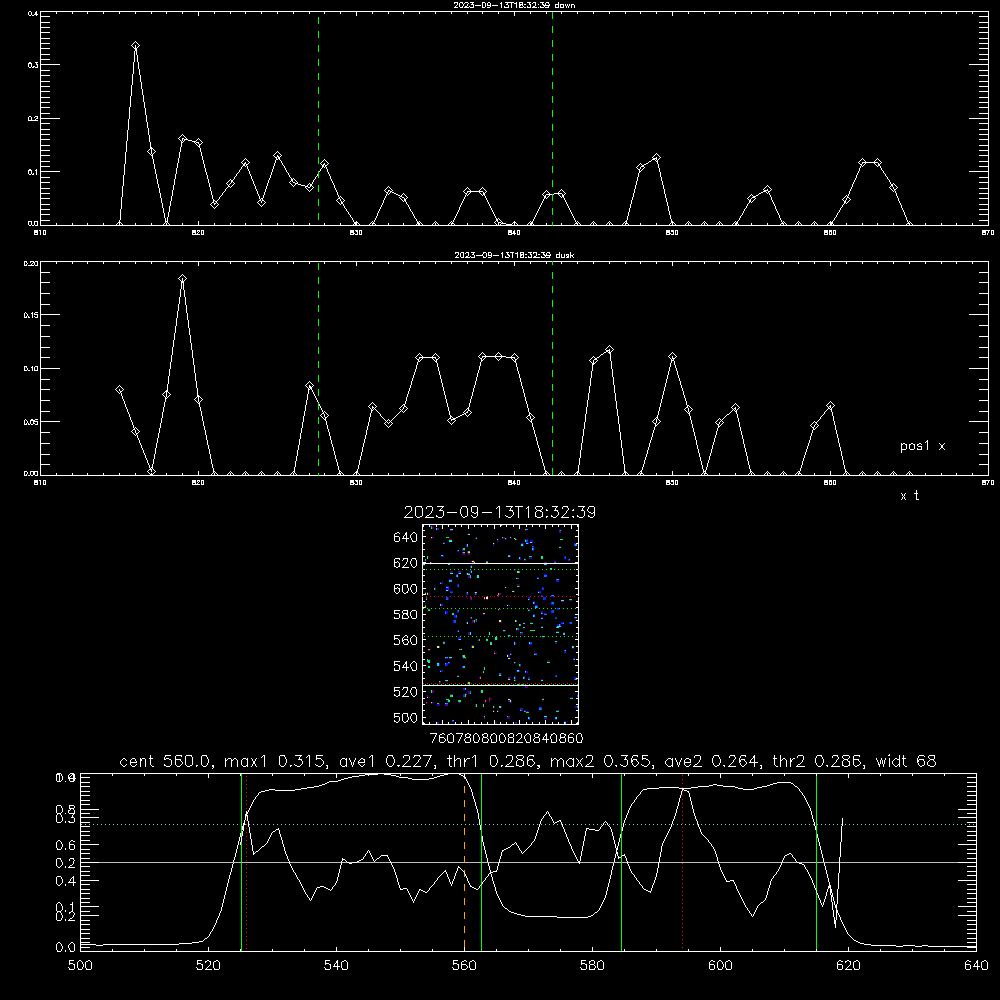Click the tallest peak diamond in dusk plot
This screenshot has height=1000, width=1000.
(x=182, y=279)
